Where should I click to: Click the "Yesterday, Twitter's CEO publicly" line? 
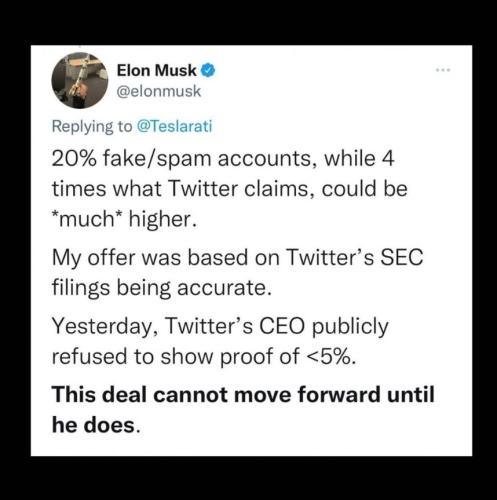point(220,326)
